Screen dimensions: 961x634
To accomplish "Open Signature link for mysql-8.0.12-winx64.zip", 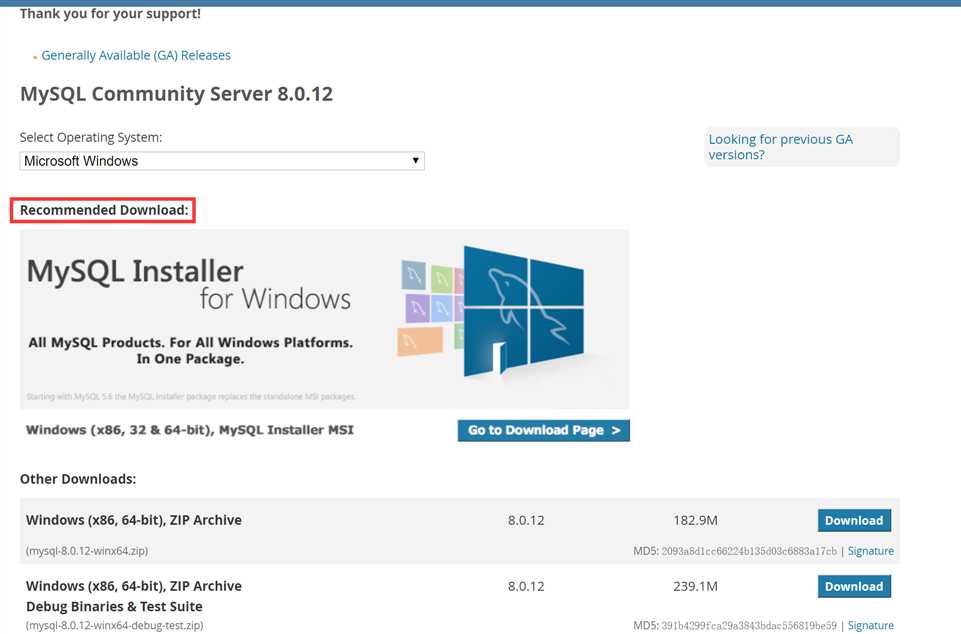I will (870, 551).
